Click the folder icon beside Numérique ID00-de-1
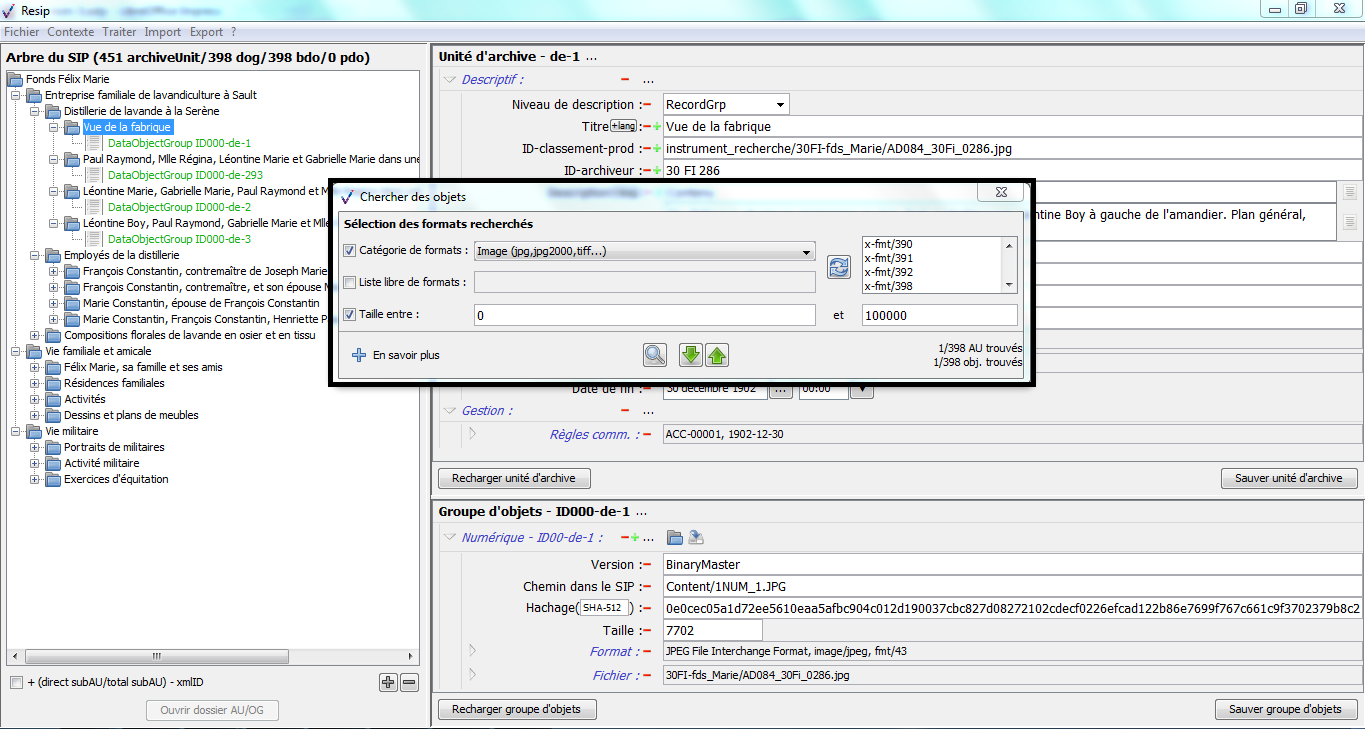Image resolution: width=1365 pixels, height=729 pixels. click(675, 537)
